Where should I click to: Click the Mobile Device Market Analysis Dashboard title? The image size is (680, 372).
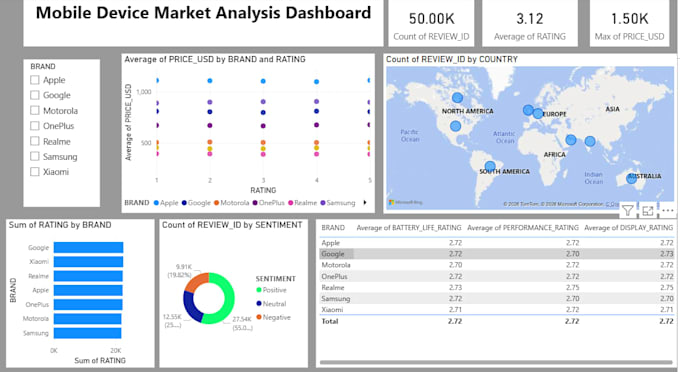pyautogui.click(x=203, y=13)
